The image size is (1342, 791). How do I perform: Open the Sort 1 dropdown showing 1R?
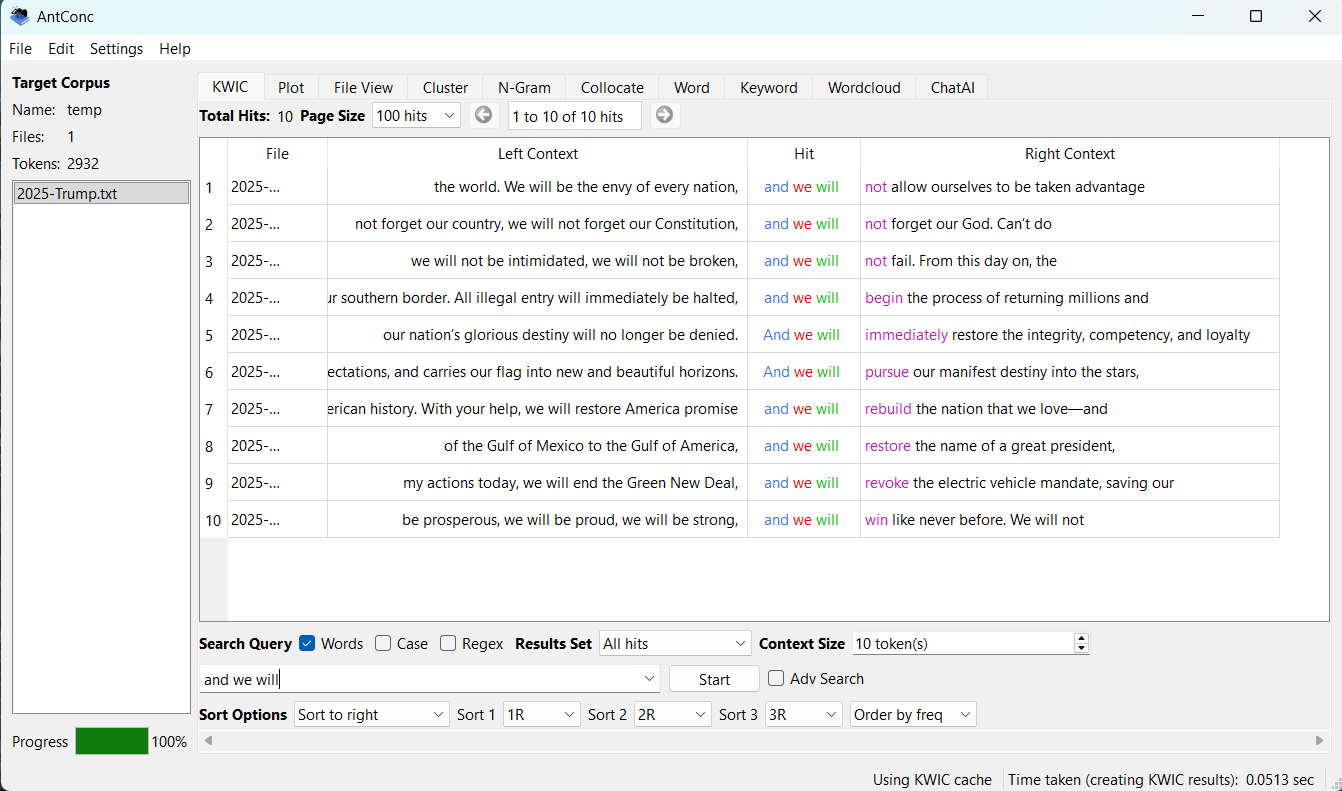pos(541,715)
